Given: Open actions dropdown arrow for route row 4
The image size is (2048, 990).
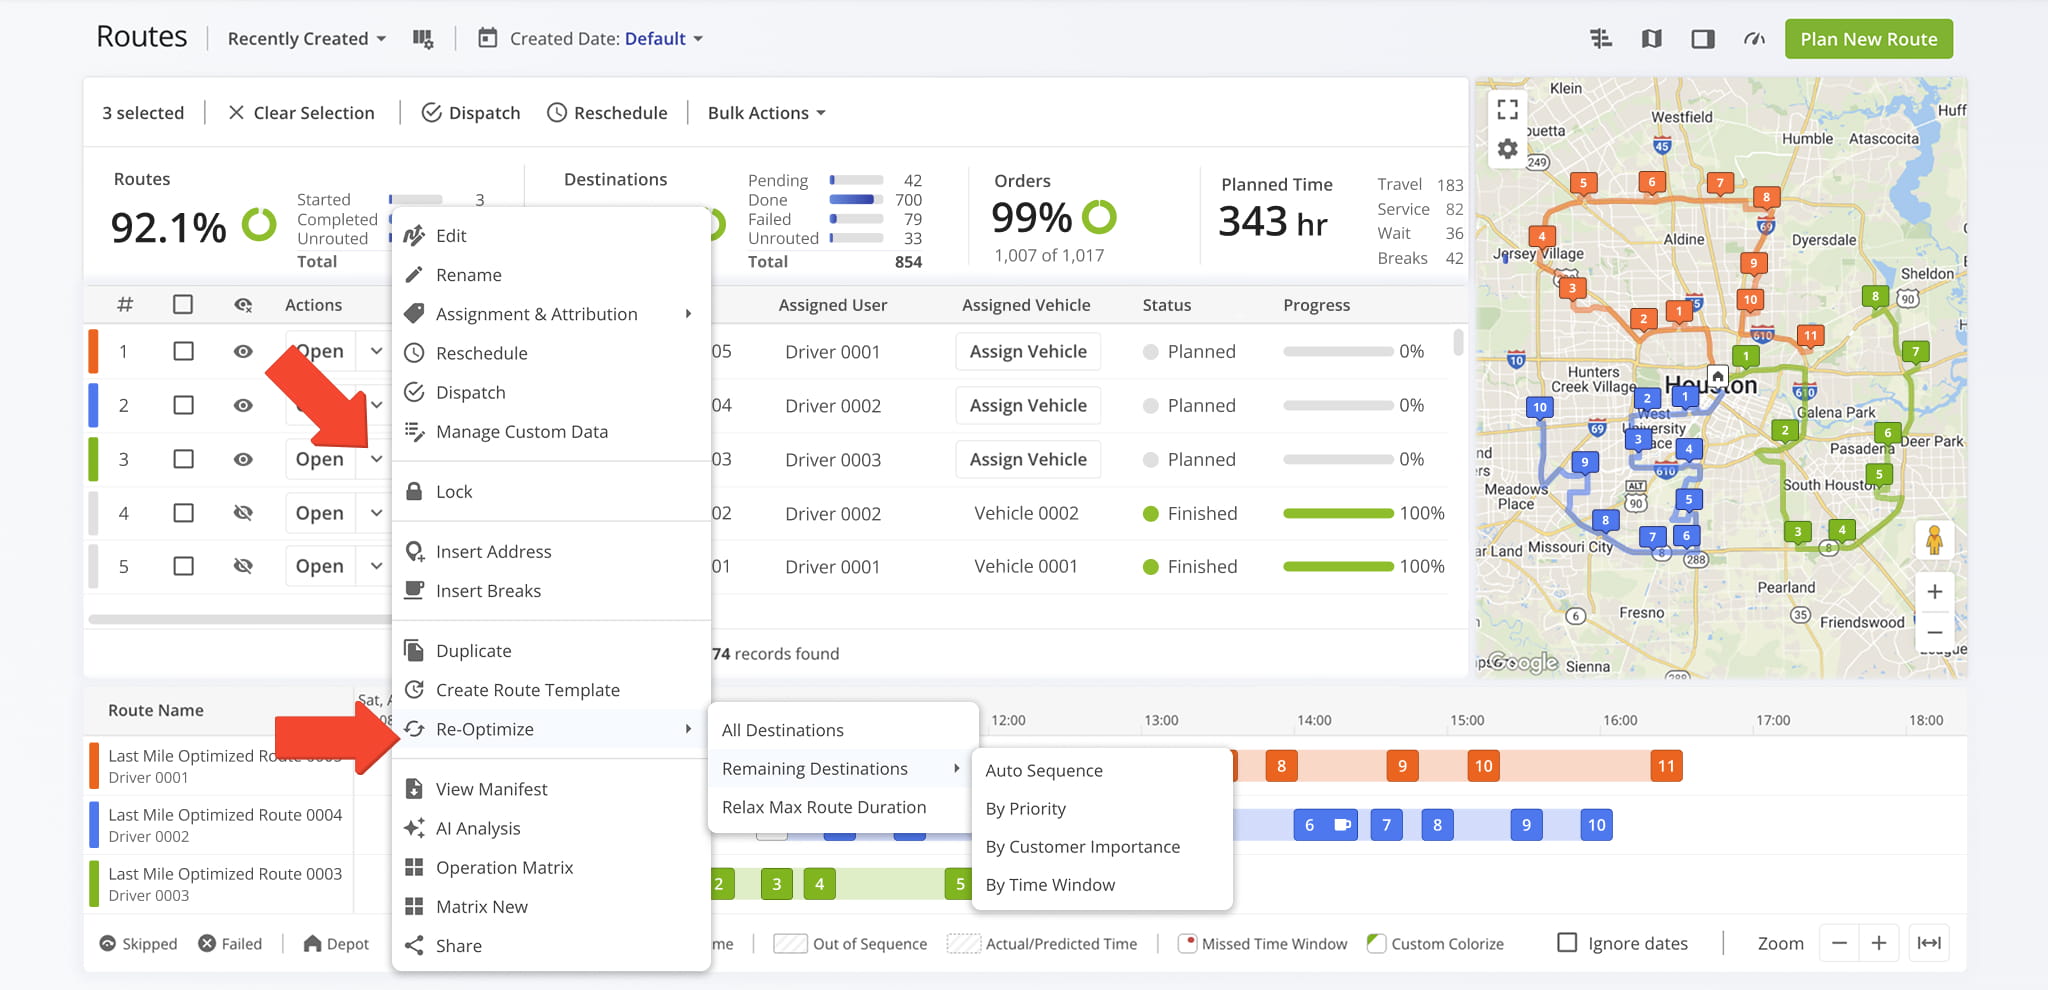Looking at the screenshot, I should click(x=376, y=513).
